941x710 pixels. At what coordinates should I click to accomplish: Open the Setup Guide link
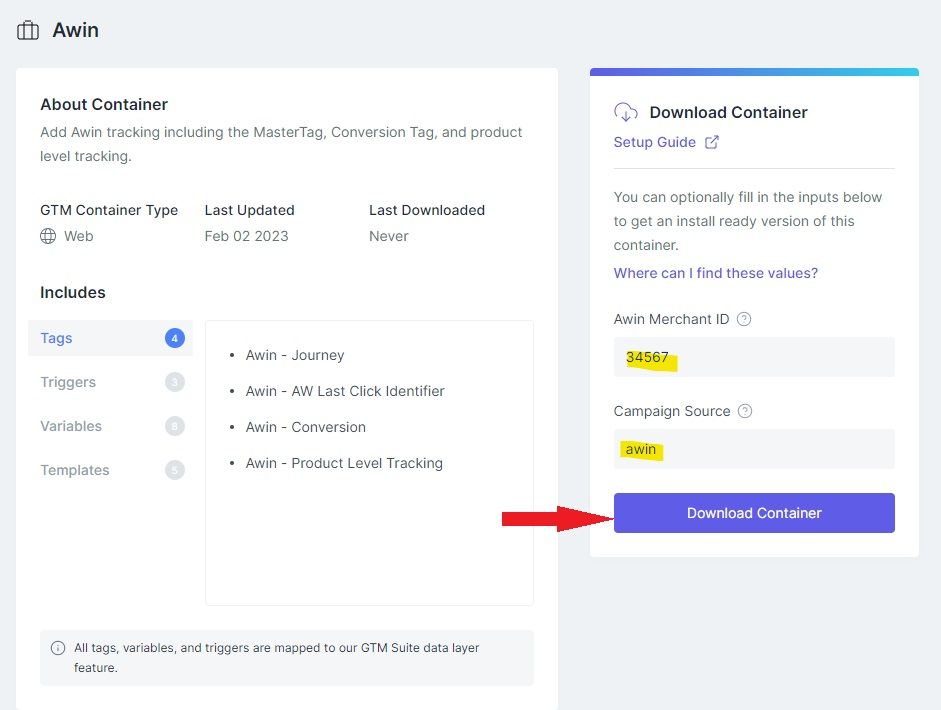tap(655, 142)
